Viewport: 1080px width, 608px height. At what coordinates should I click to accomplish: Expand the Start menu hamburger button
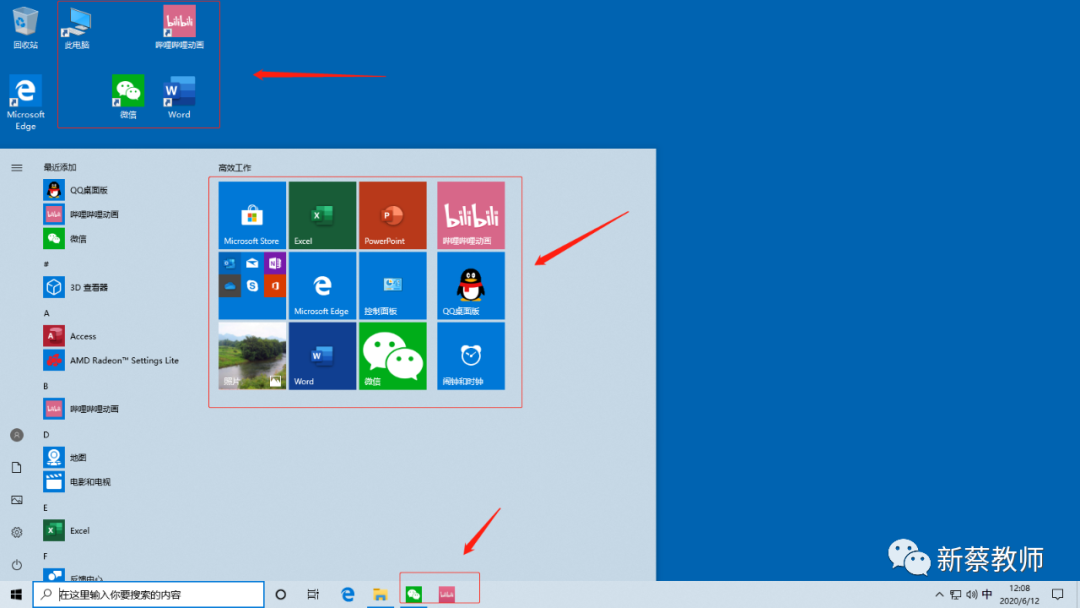[17, 167]
